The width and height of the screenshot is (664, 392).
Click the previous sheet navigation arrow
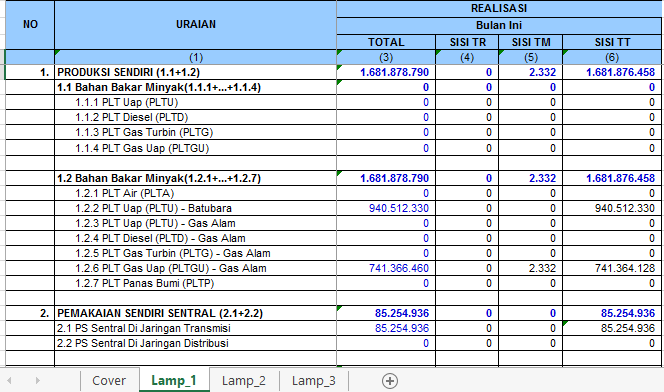[9, 381]
